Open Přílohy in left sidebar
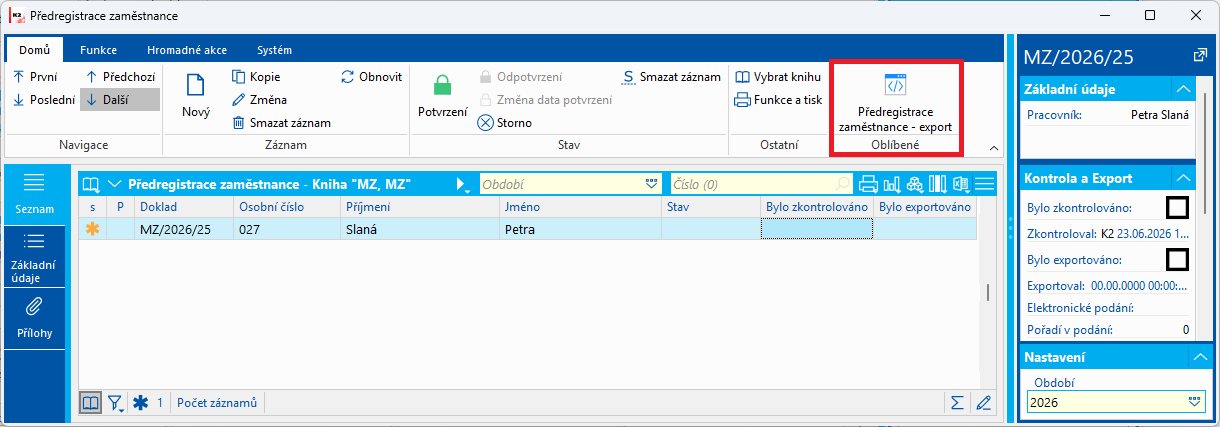Image resolution: width=1220 pixels, height=427 pixels. pyautogui.click(x=35, y=319)
